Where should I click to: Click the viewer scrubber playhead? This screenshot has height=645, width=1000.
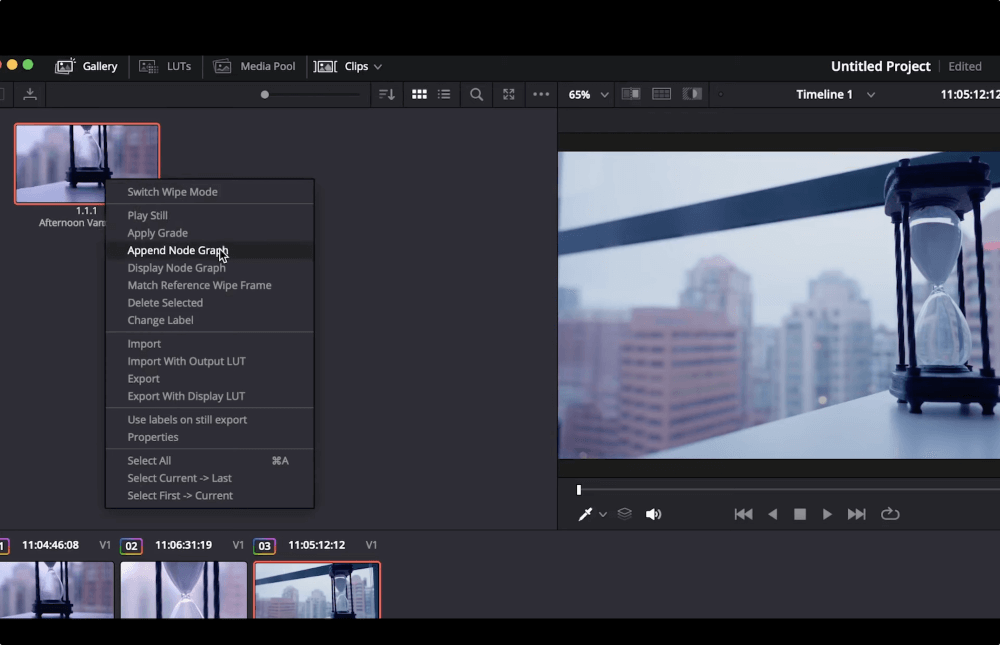click(x=579, y=490)
